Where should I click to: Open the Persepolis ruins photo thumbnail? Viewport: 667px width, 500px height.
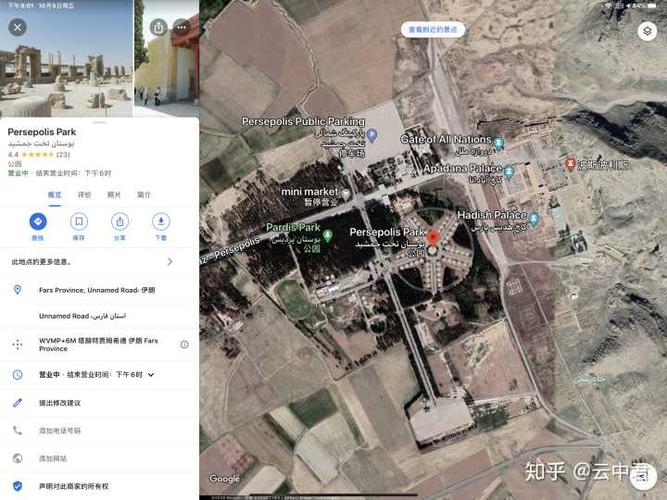(x=66, y=58)
